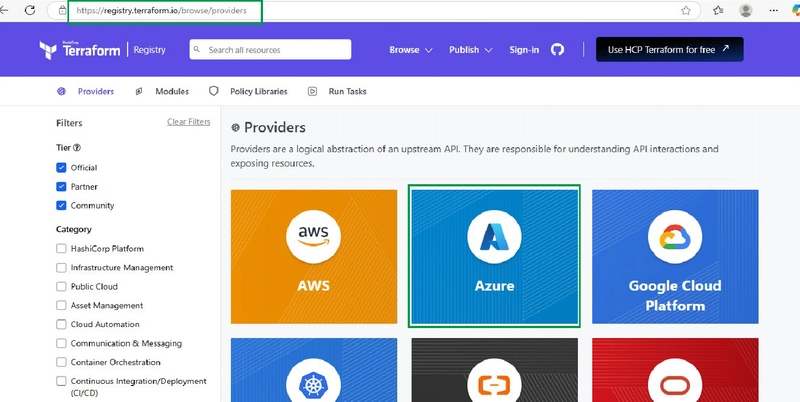Open the browser settings ellipsis menu
The height and width of the screenshot is (402, 800).
773,10
